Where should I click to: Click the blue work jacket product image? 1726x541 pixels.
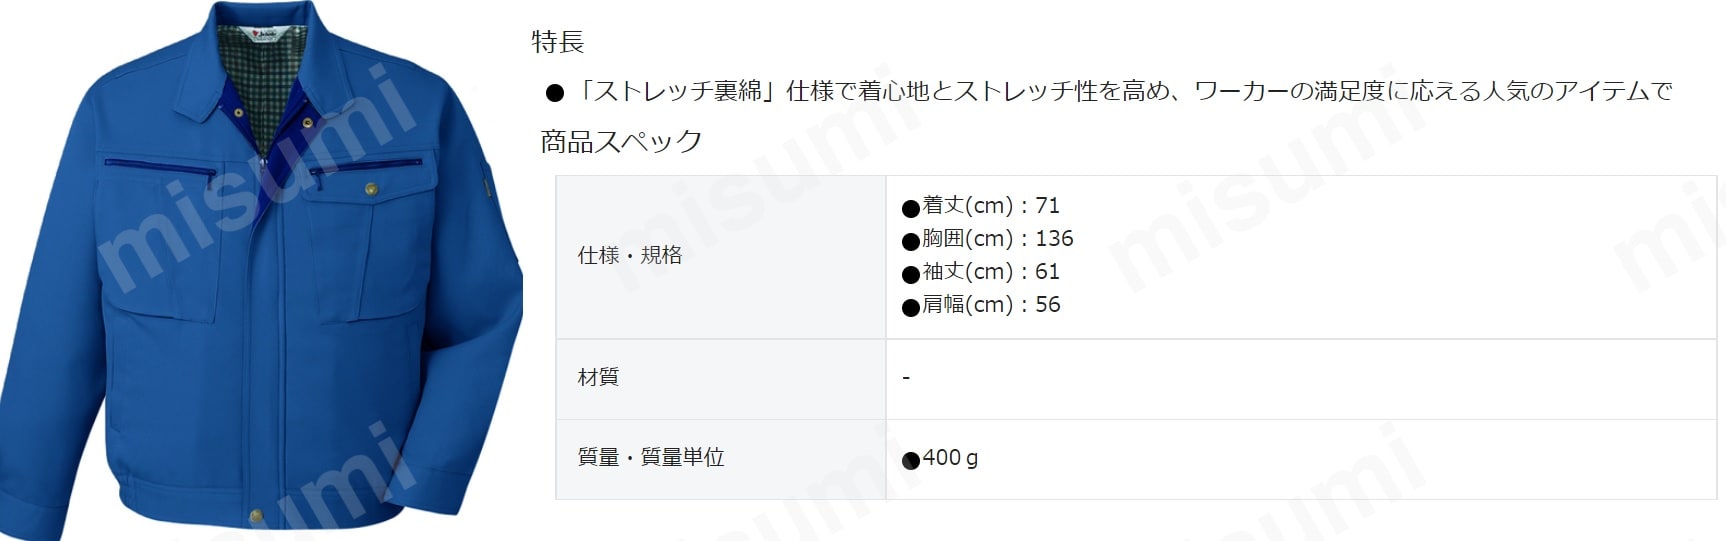pos(260,270)
